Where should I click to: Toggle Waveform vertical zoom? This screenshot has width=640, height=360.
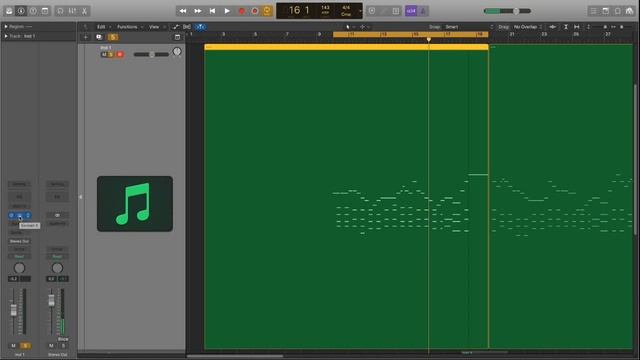pyautogui.click(x=552, y=27)
